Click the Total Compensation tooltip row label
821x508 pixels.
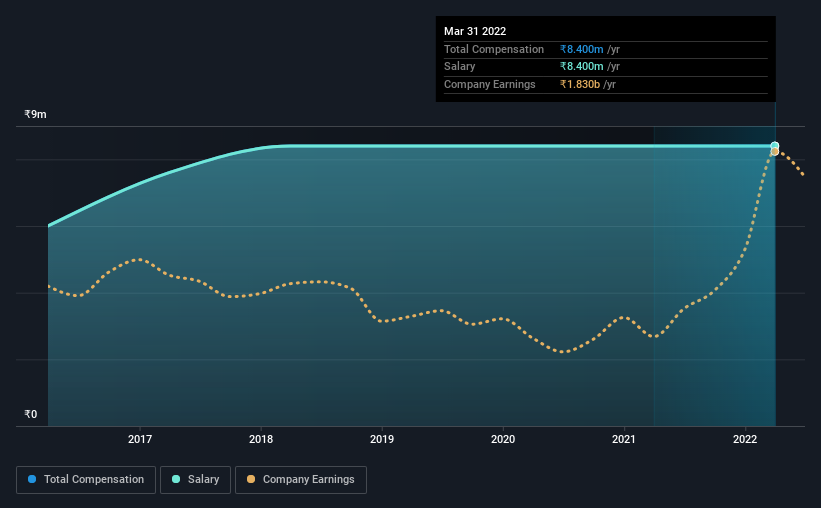point(494,49)
